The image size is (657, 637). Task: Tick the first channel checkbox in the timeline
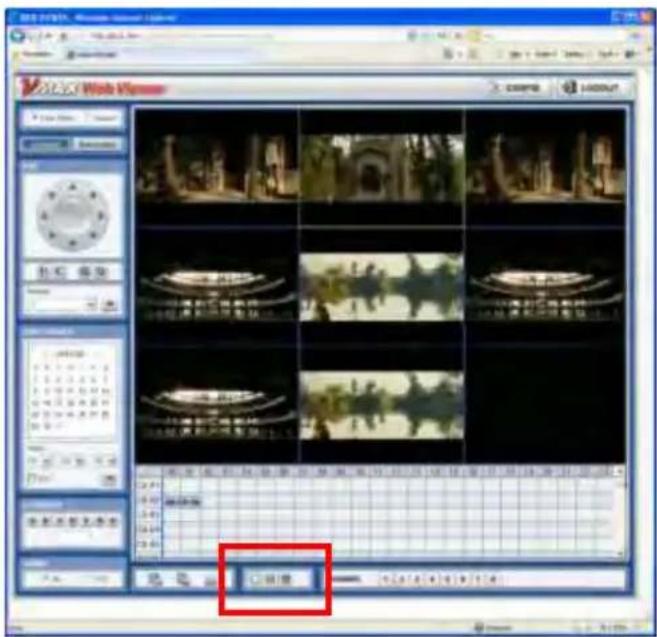tap(143, 485)
